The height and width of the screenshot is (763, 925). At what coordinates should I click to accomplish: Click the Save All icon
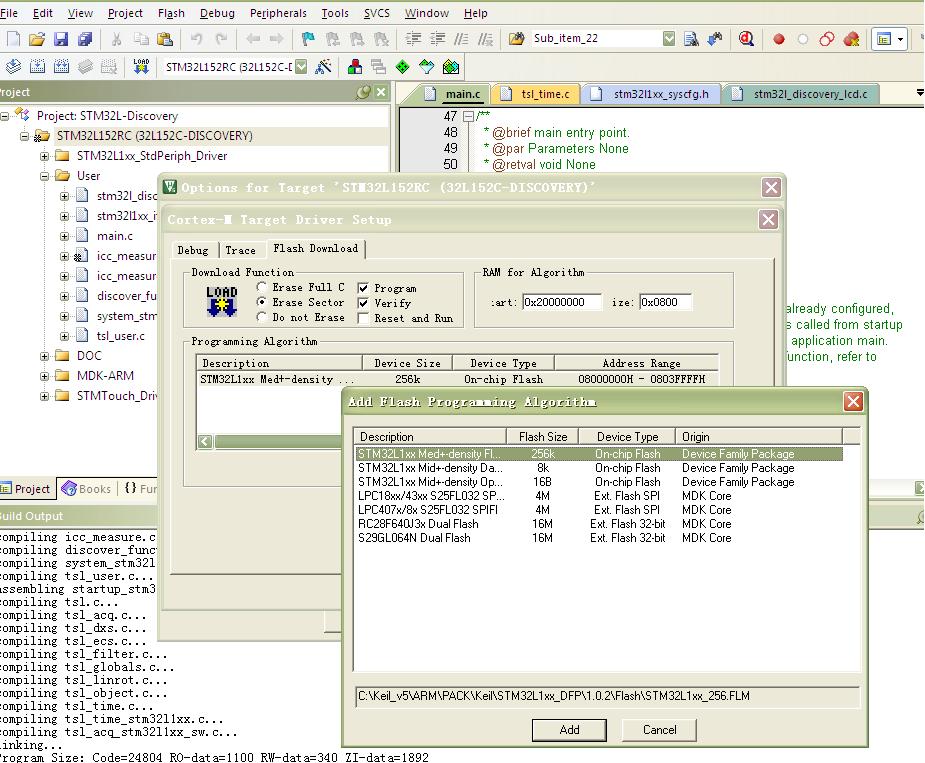[x=85, y=39]
